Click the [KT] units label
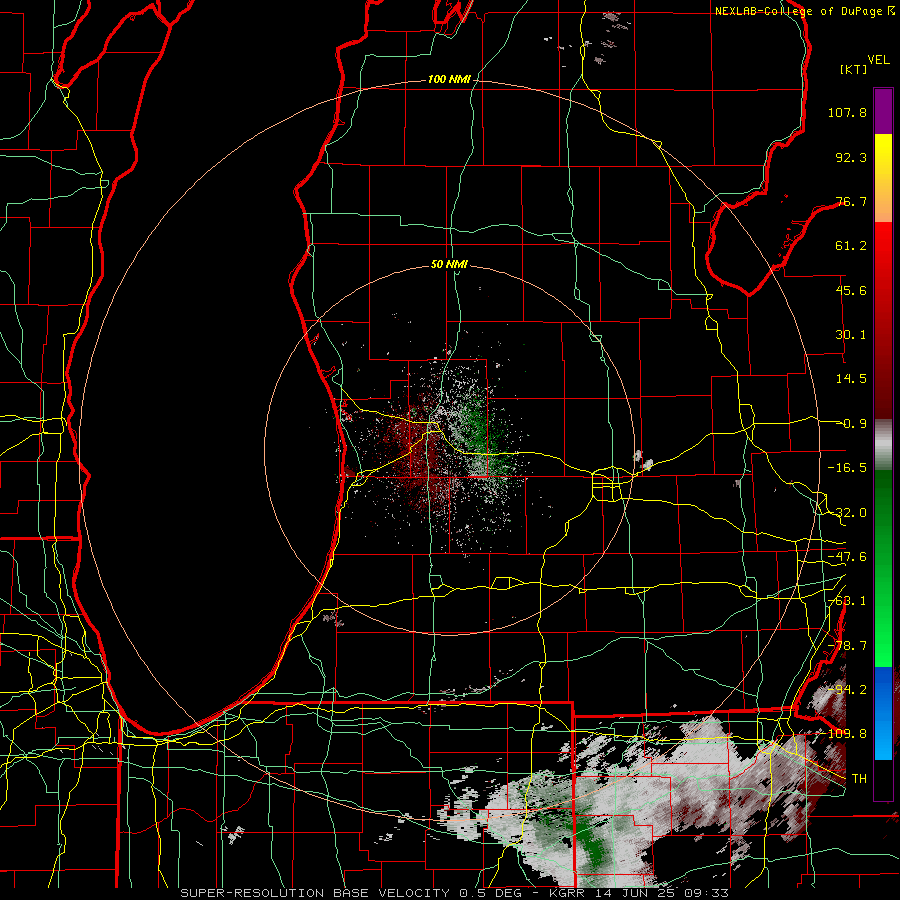The width and height of the screenshot is (900, 900). coord(854,69)
